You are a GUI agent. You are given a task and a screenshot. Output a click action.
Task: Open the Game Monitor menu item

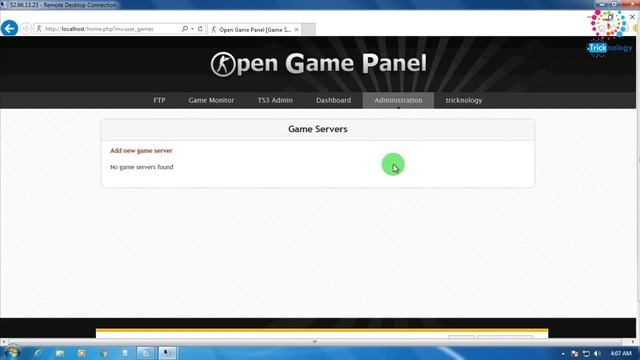pyautogui.click(x=211, y=100)
